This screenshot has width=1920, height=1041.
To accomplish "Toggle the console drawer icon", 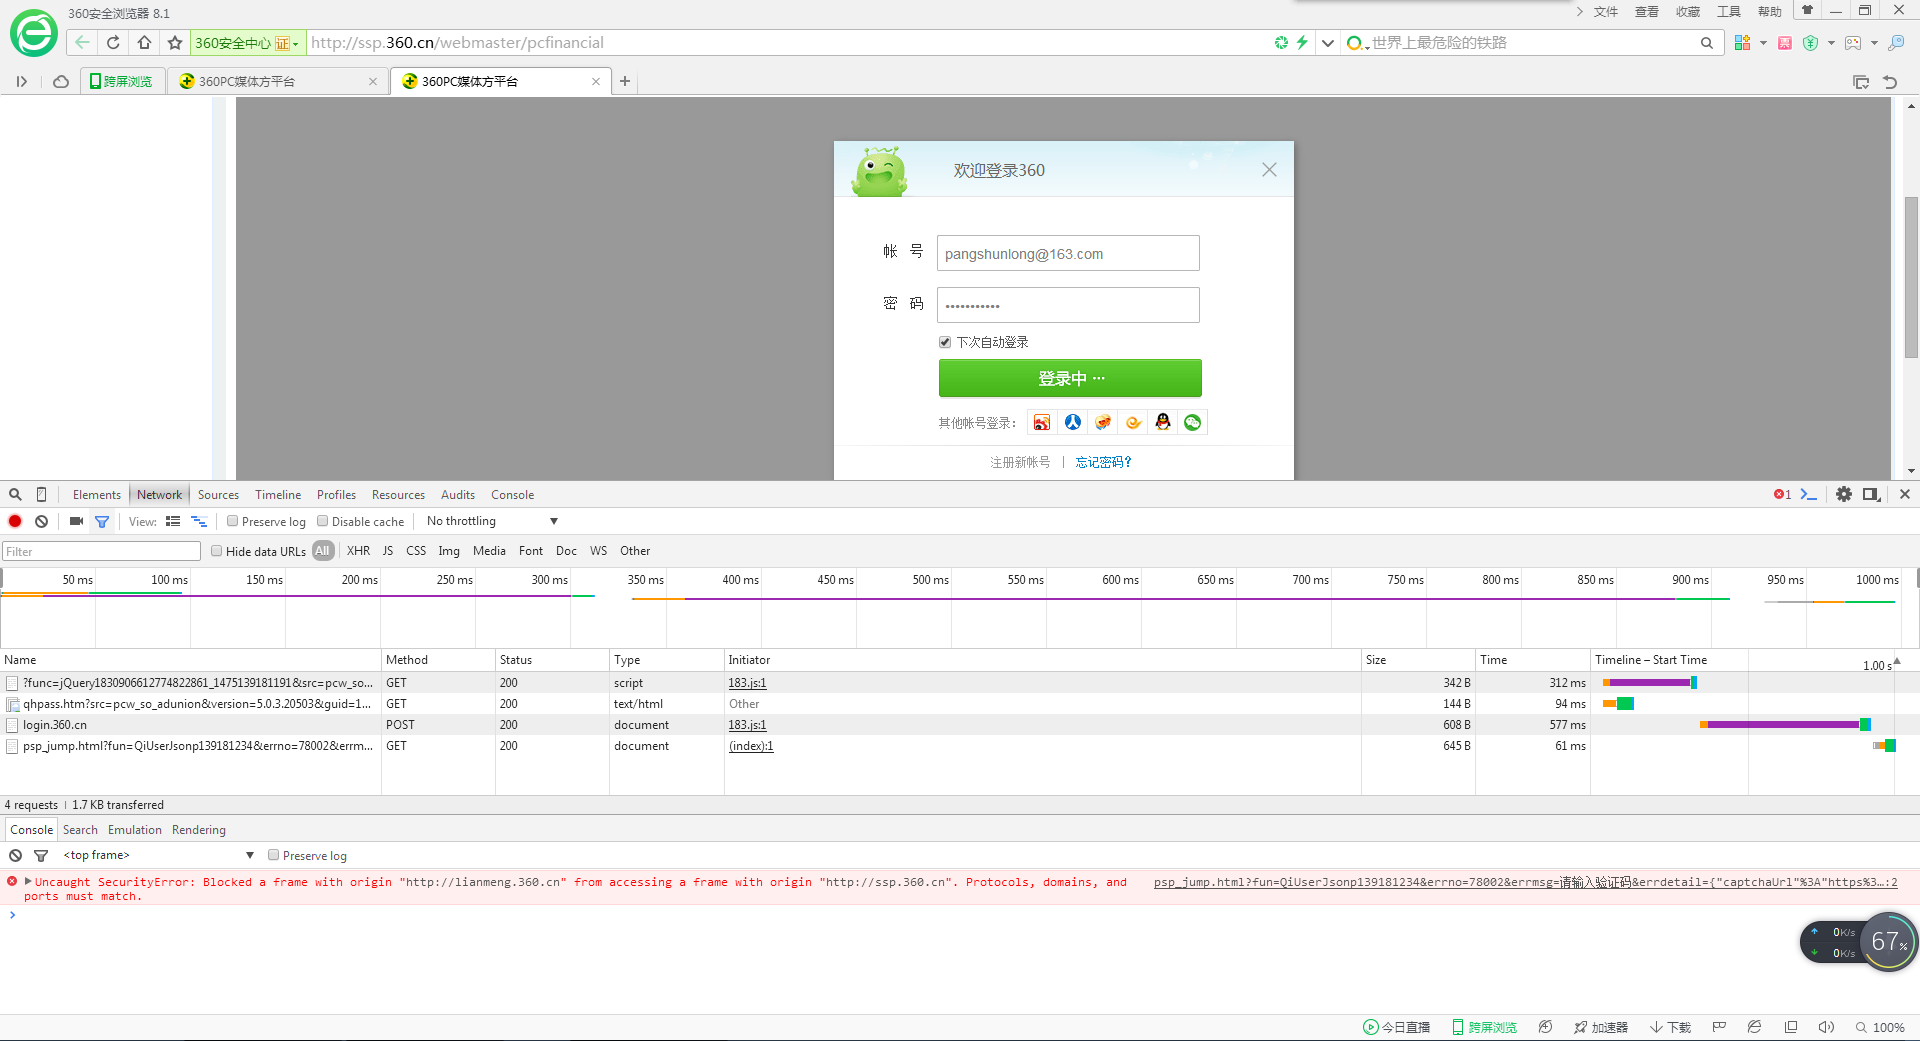I will tap(1809, 494).
